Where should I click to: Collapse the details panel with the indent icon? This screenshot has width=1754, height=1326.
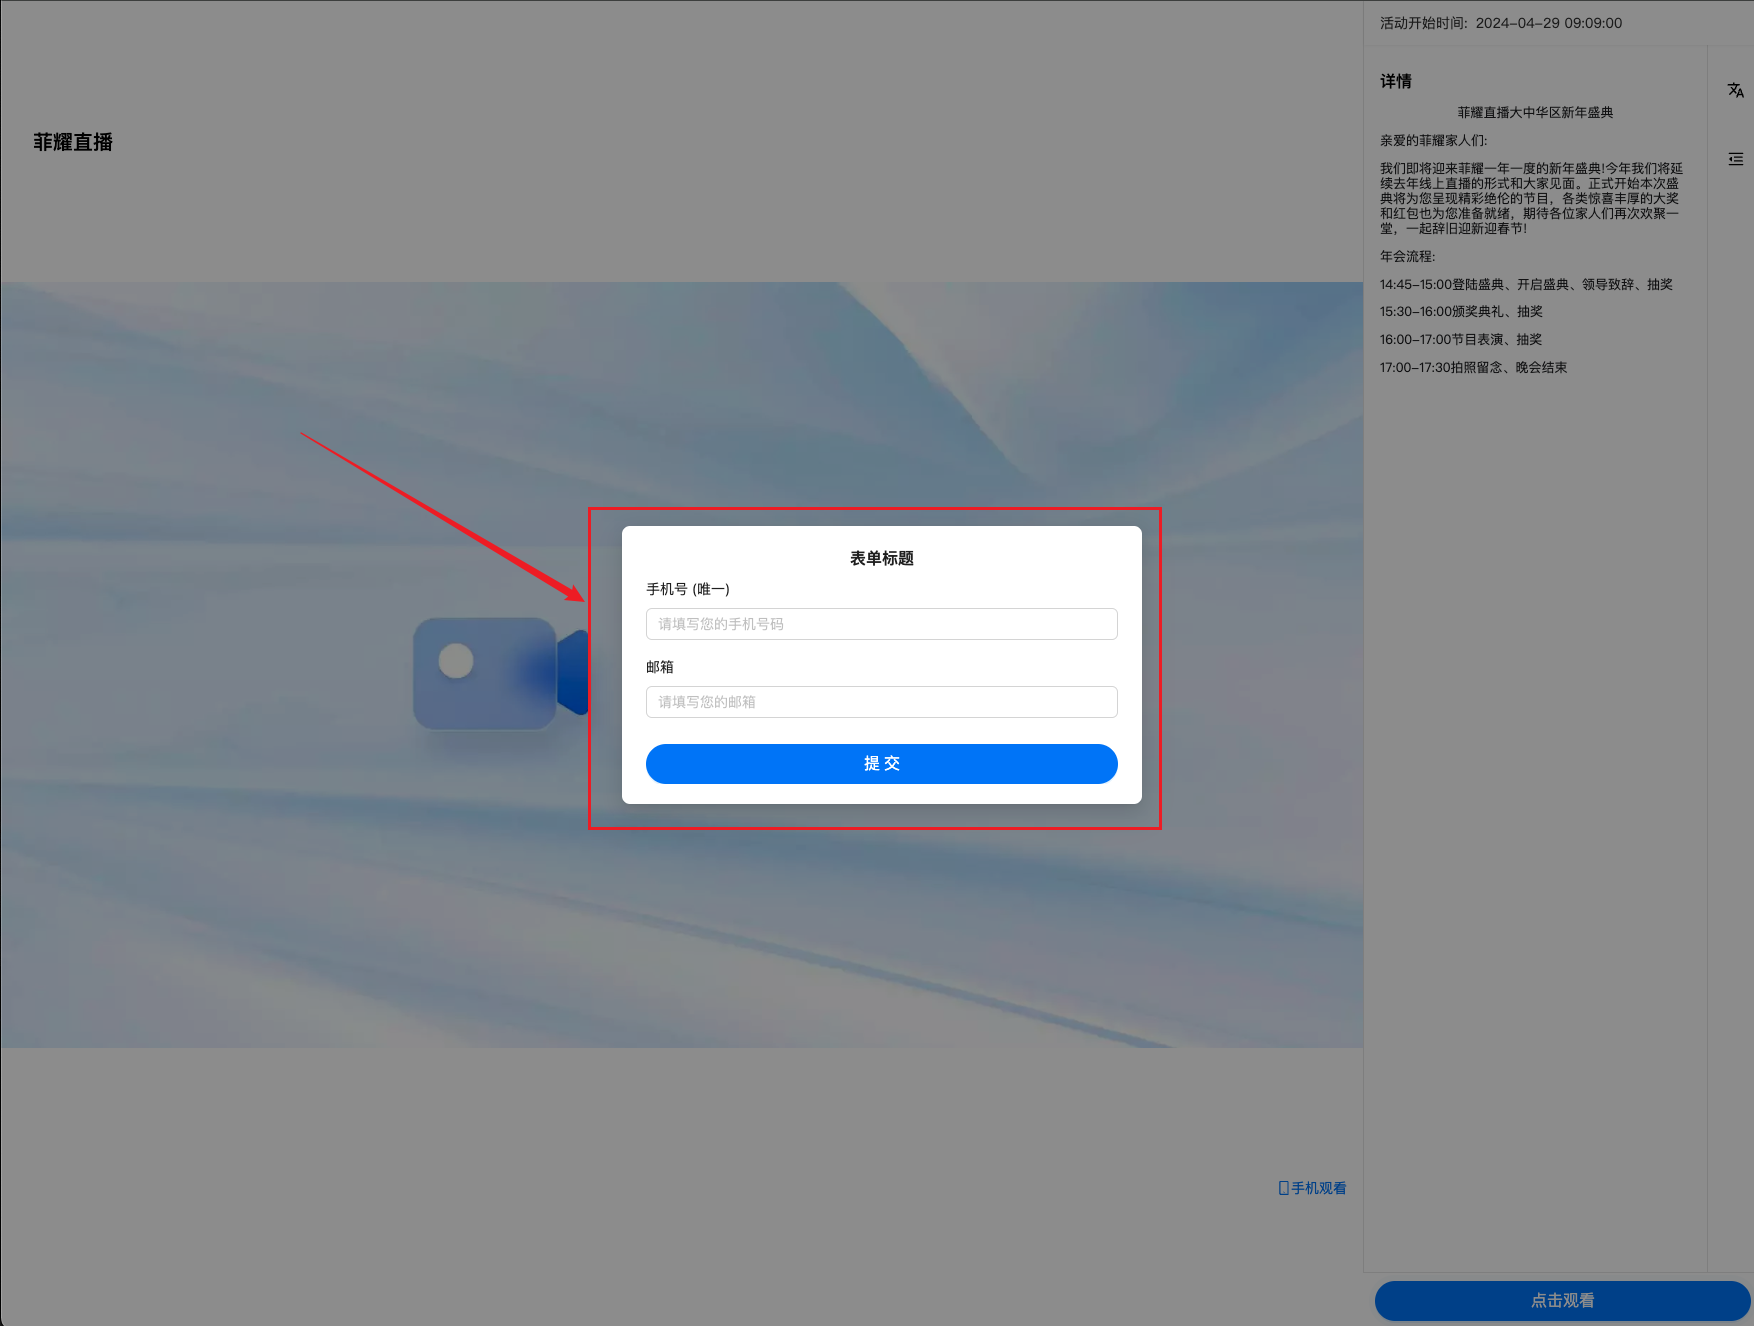pyautogui.click(x=1735, y=159)
